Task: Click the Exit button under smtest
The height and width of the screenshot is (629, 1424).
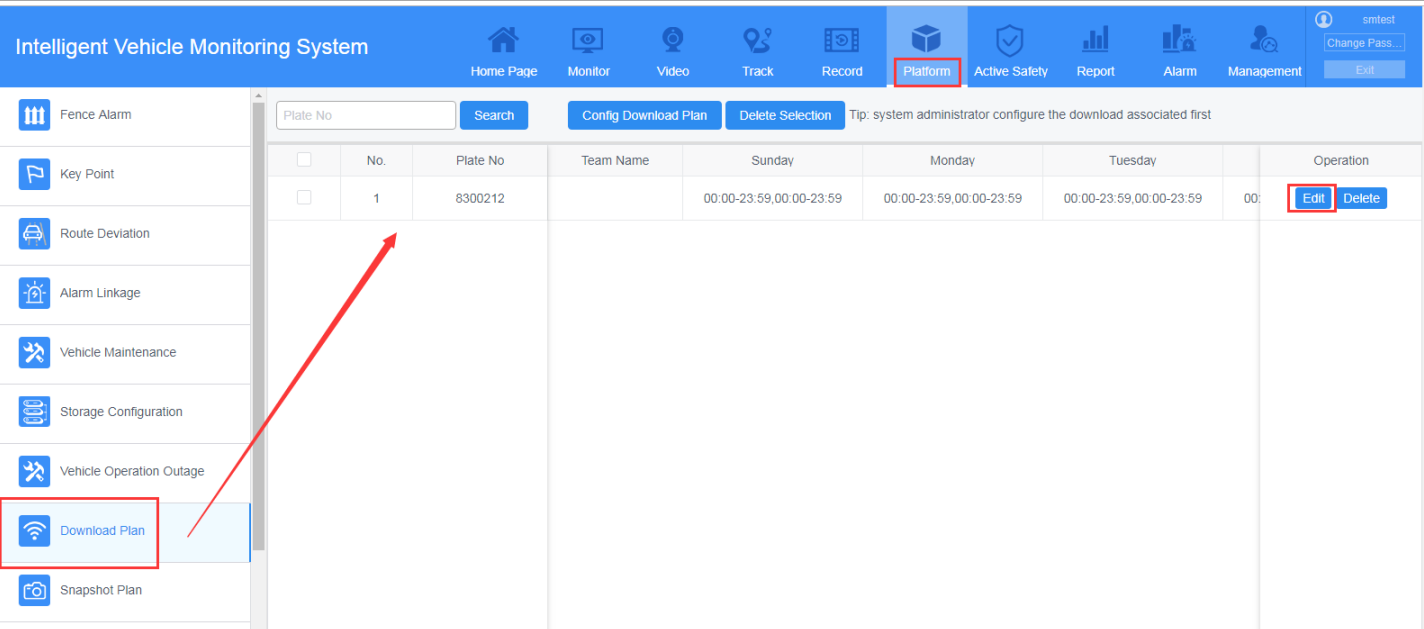Action: (x=1364, y=70)
